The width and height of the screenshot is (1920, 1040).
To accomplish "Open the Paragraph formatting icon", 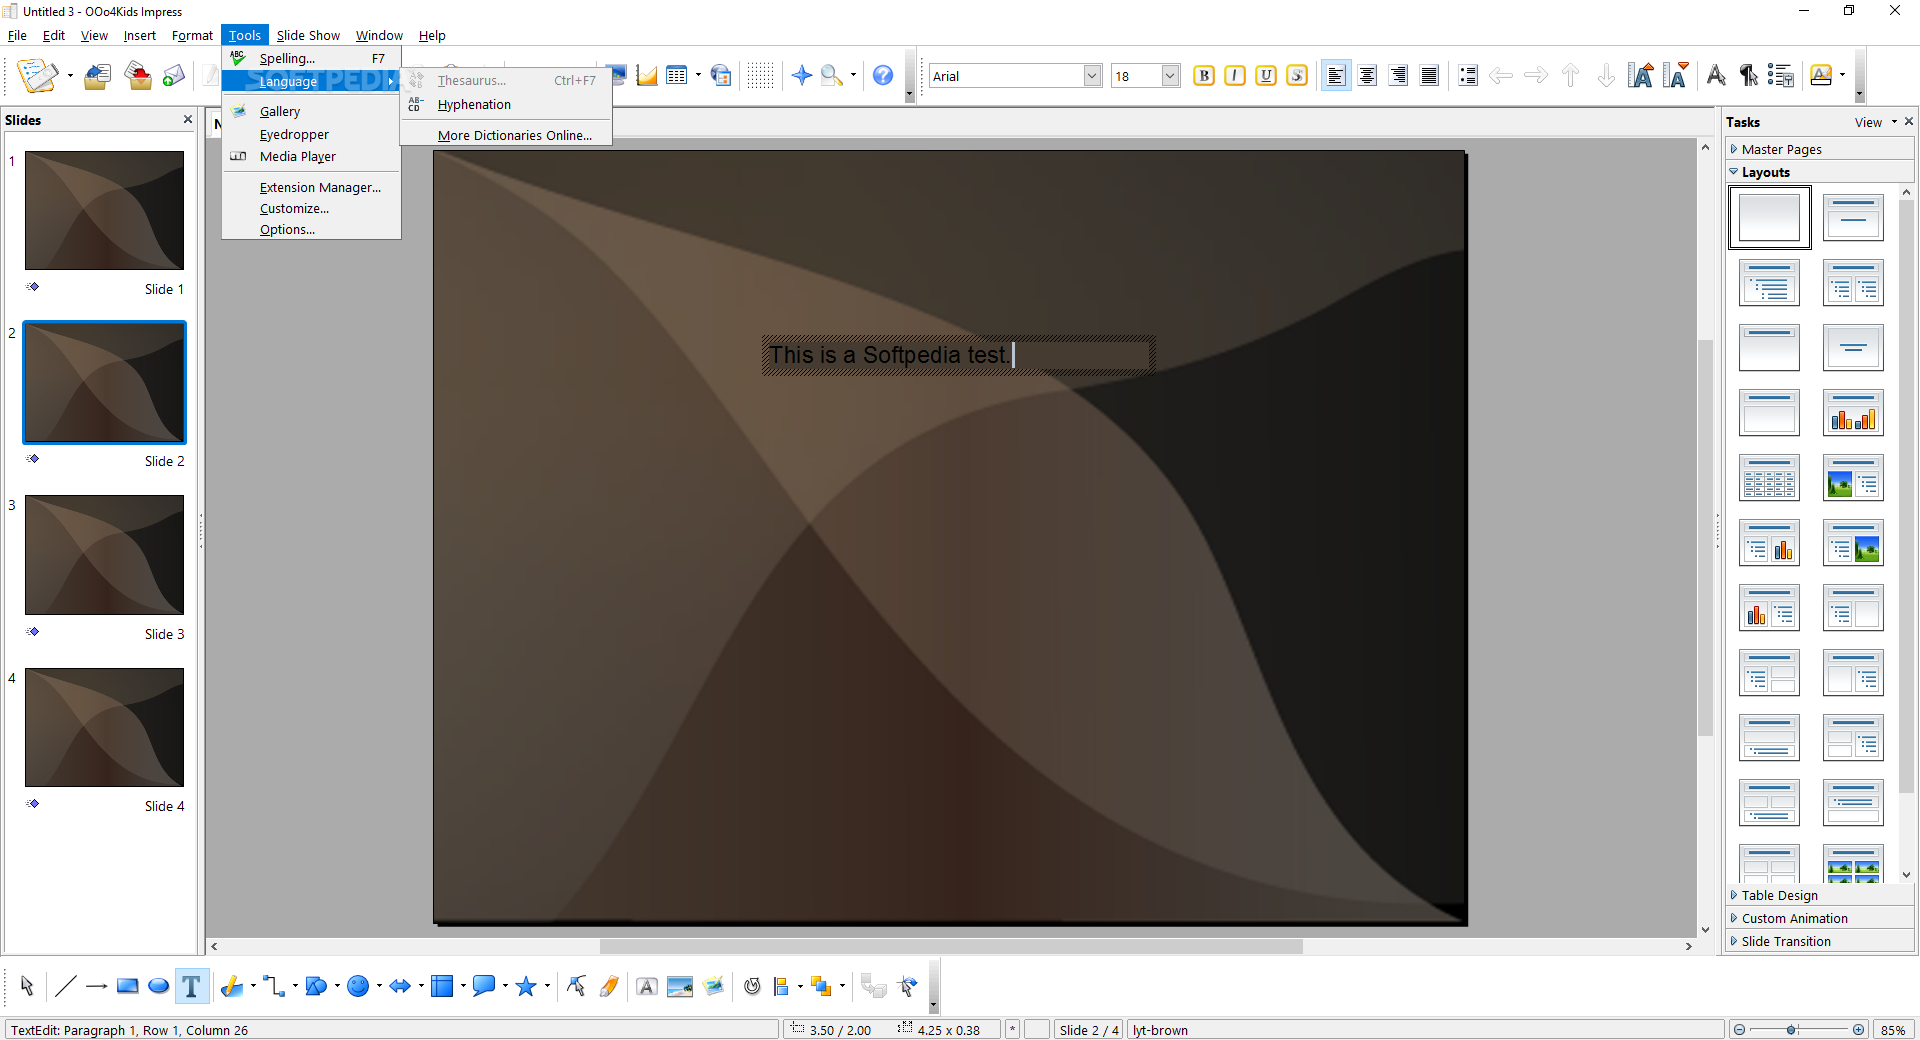I will tap(1748, 75).
